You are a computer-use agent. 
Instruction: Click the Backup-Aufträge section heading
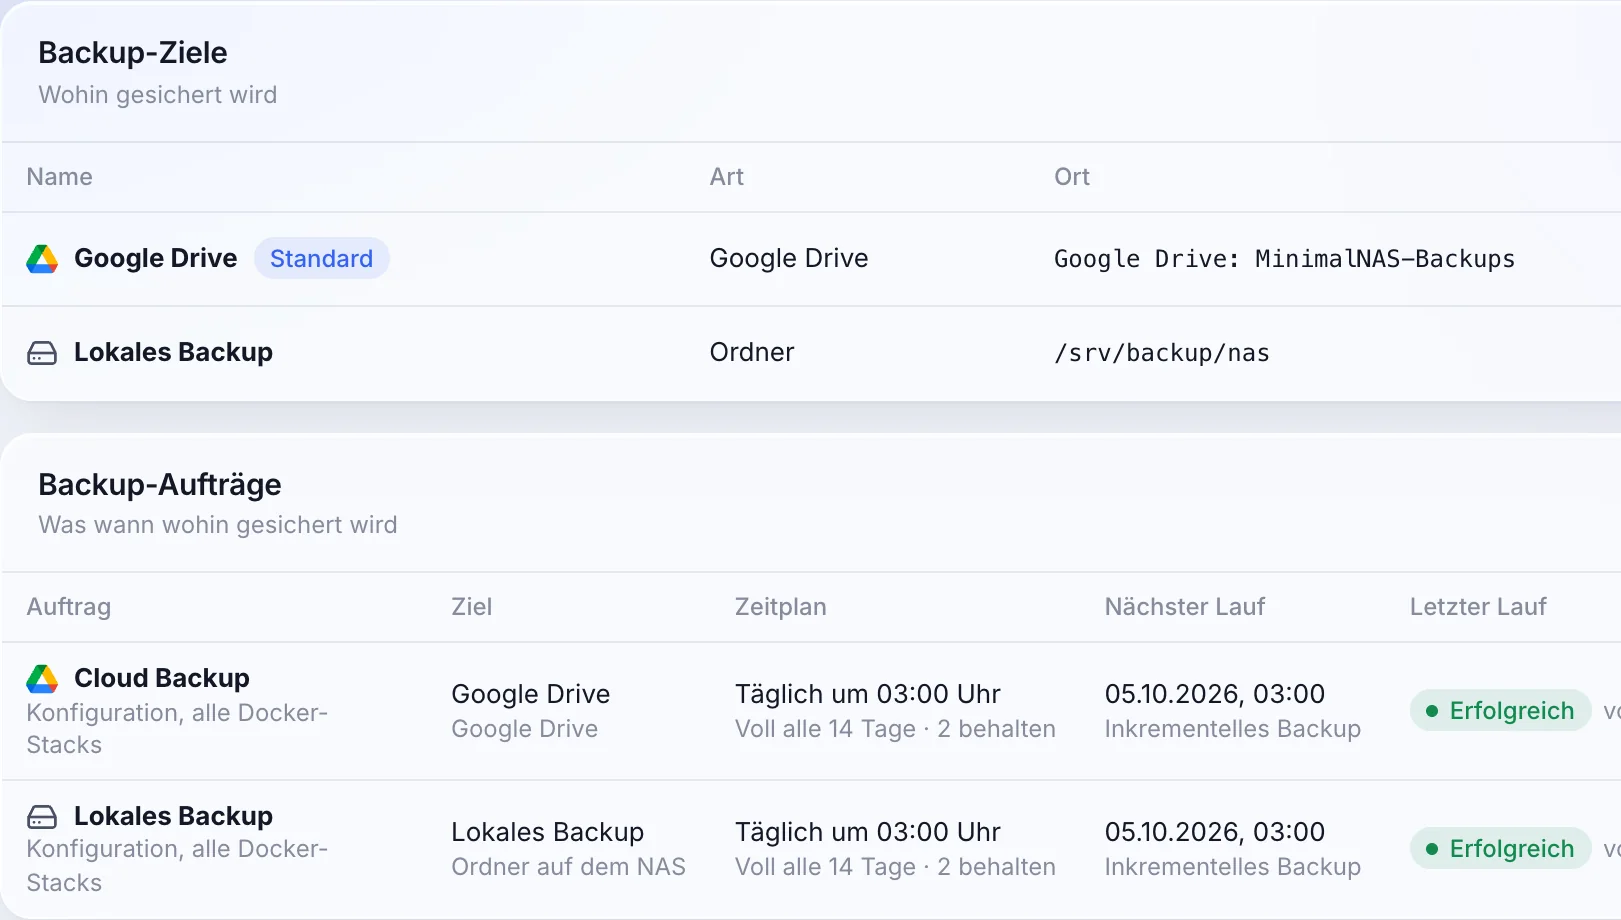pyautogui.click(x=160, y=484)
